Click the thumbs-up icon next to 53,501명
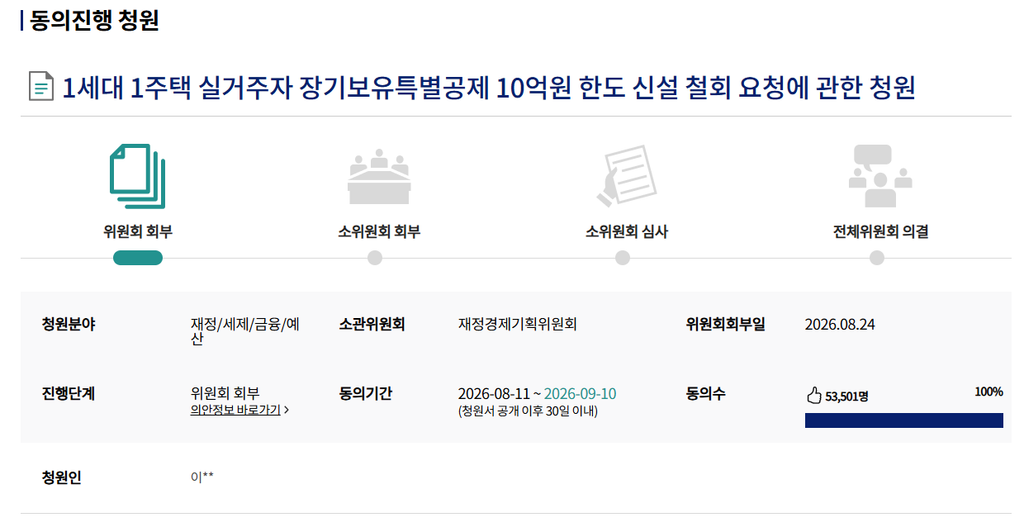 (814, 396)
